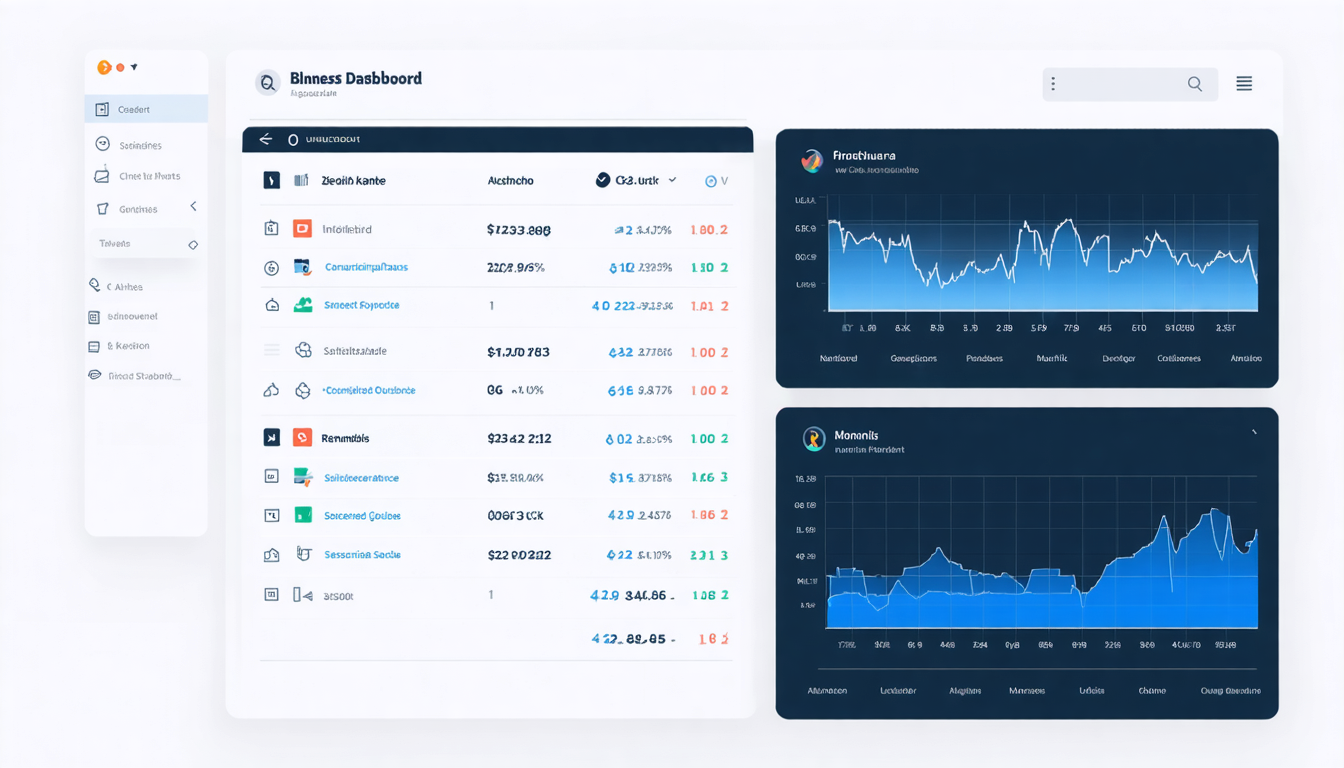Click the bucket icon beside 'Gontines' in sidebar

102,209
